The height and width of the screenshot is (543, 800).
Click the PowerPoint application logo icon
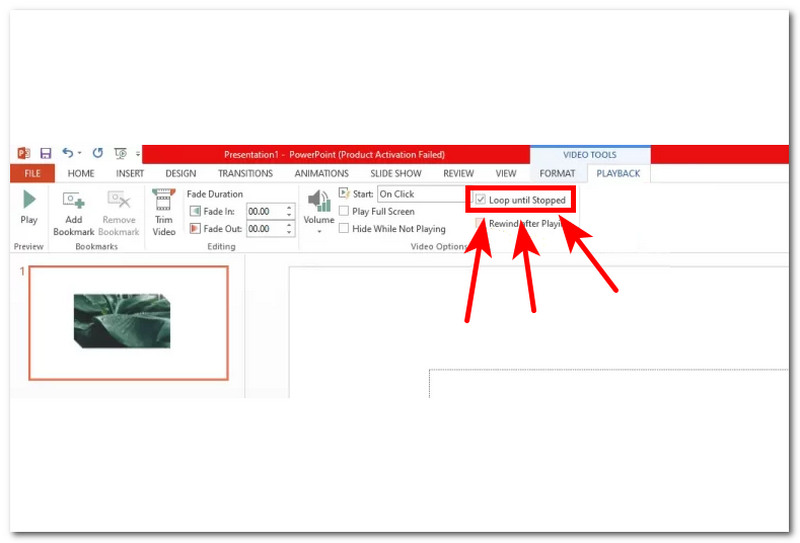(x=24, y=154)
